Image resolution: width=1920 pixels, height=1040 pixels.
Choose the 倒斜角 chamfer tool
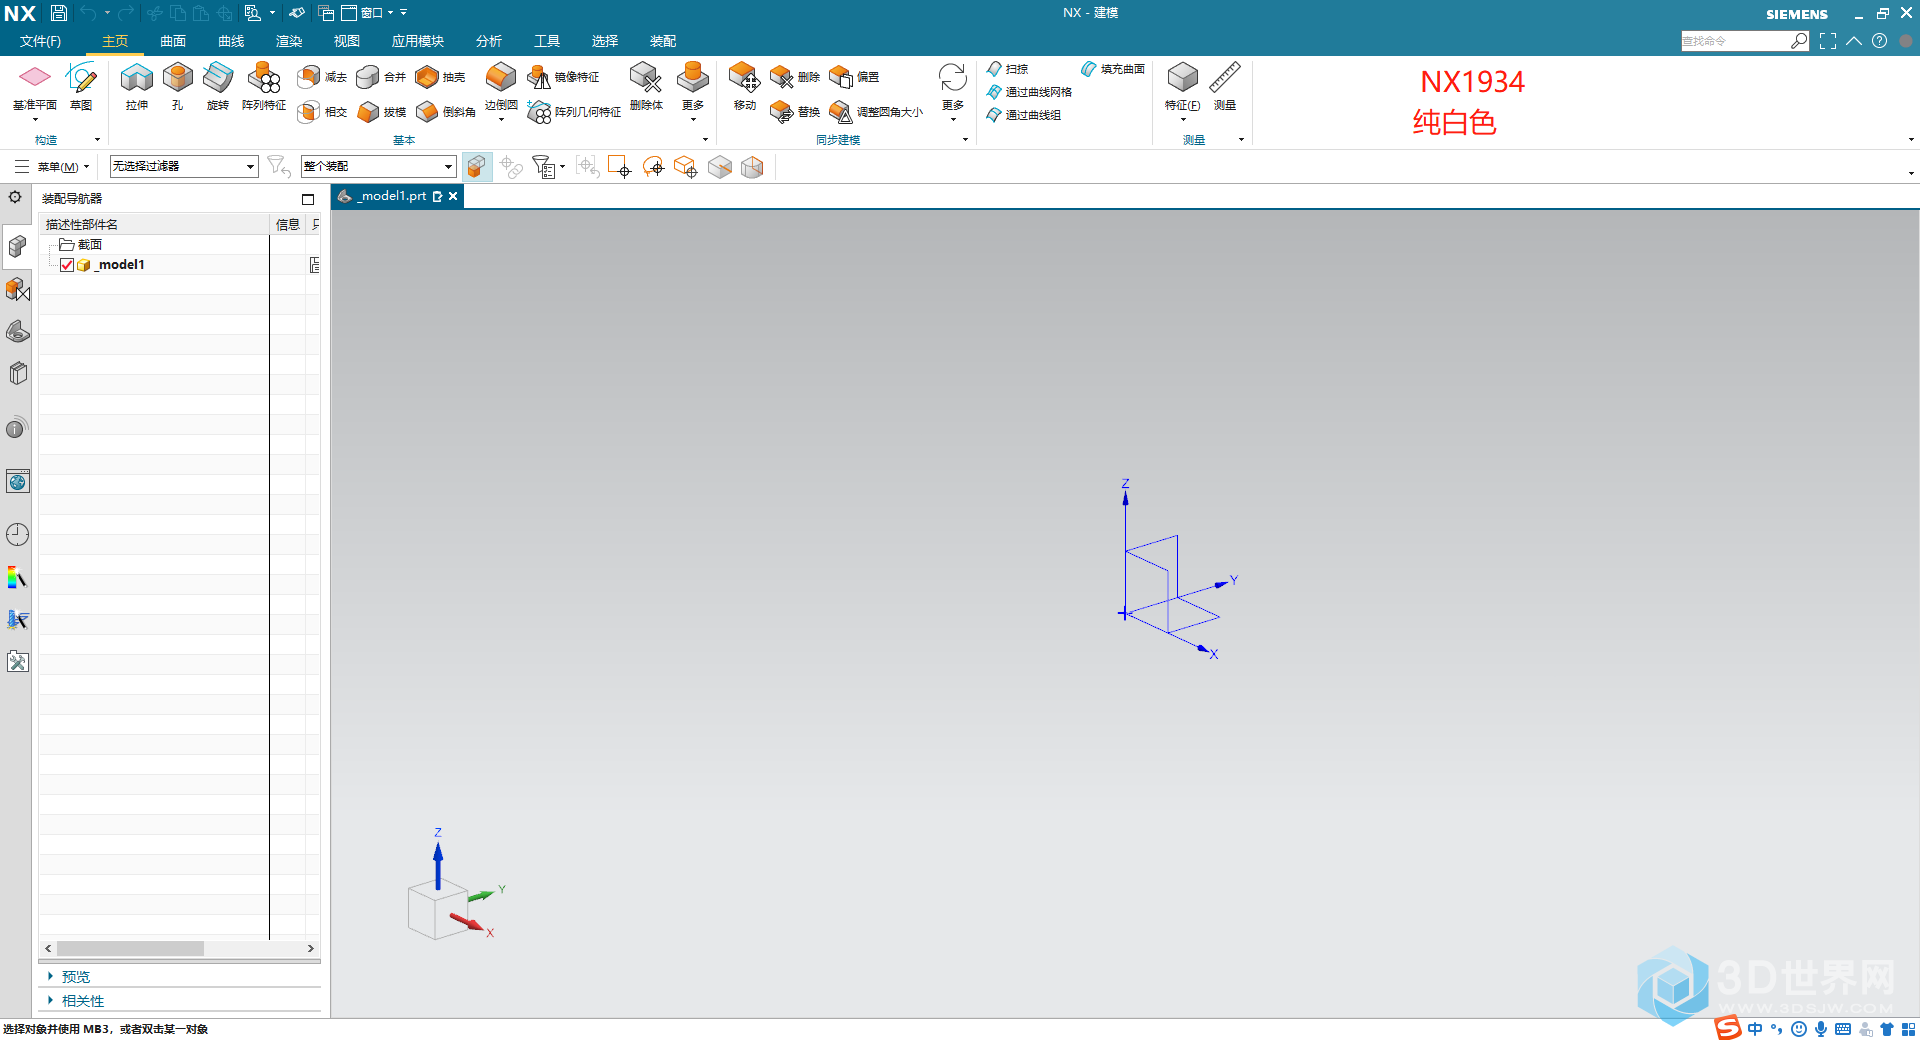(445, 112)
